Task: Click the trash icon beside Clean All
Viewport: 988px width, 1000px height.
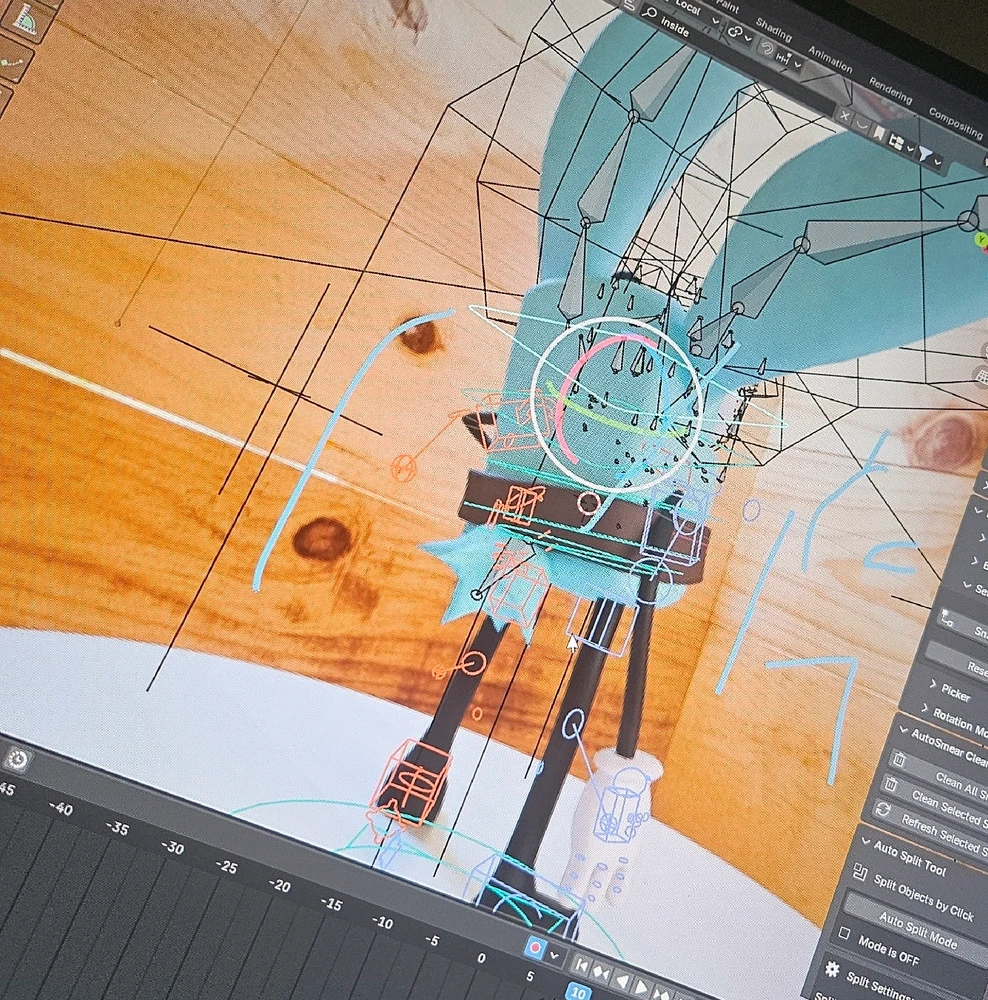Action: click(898, 761)
